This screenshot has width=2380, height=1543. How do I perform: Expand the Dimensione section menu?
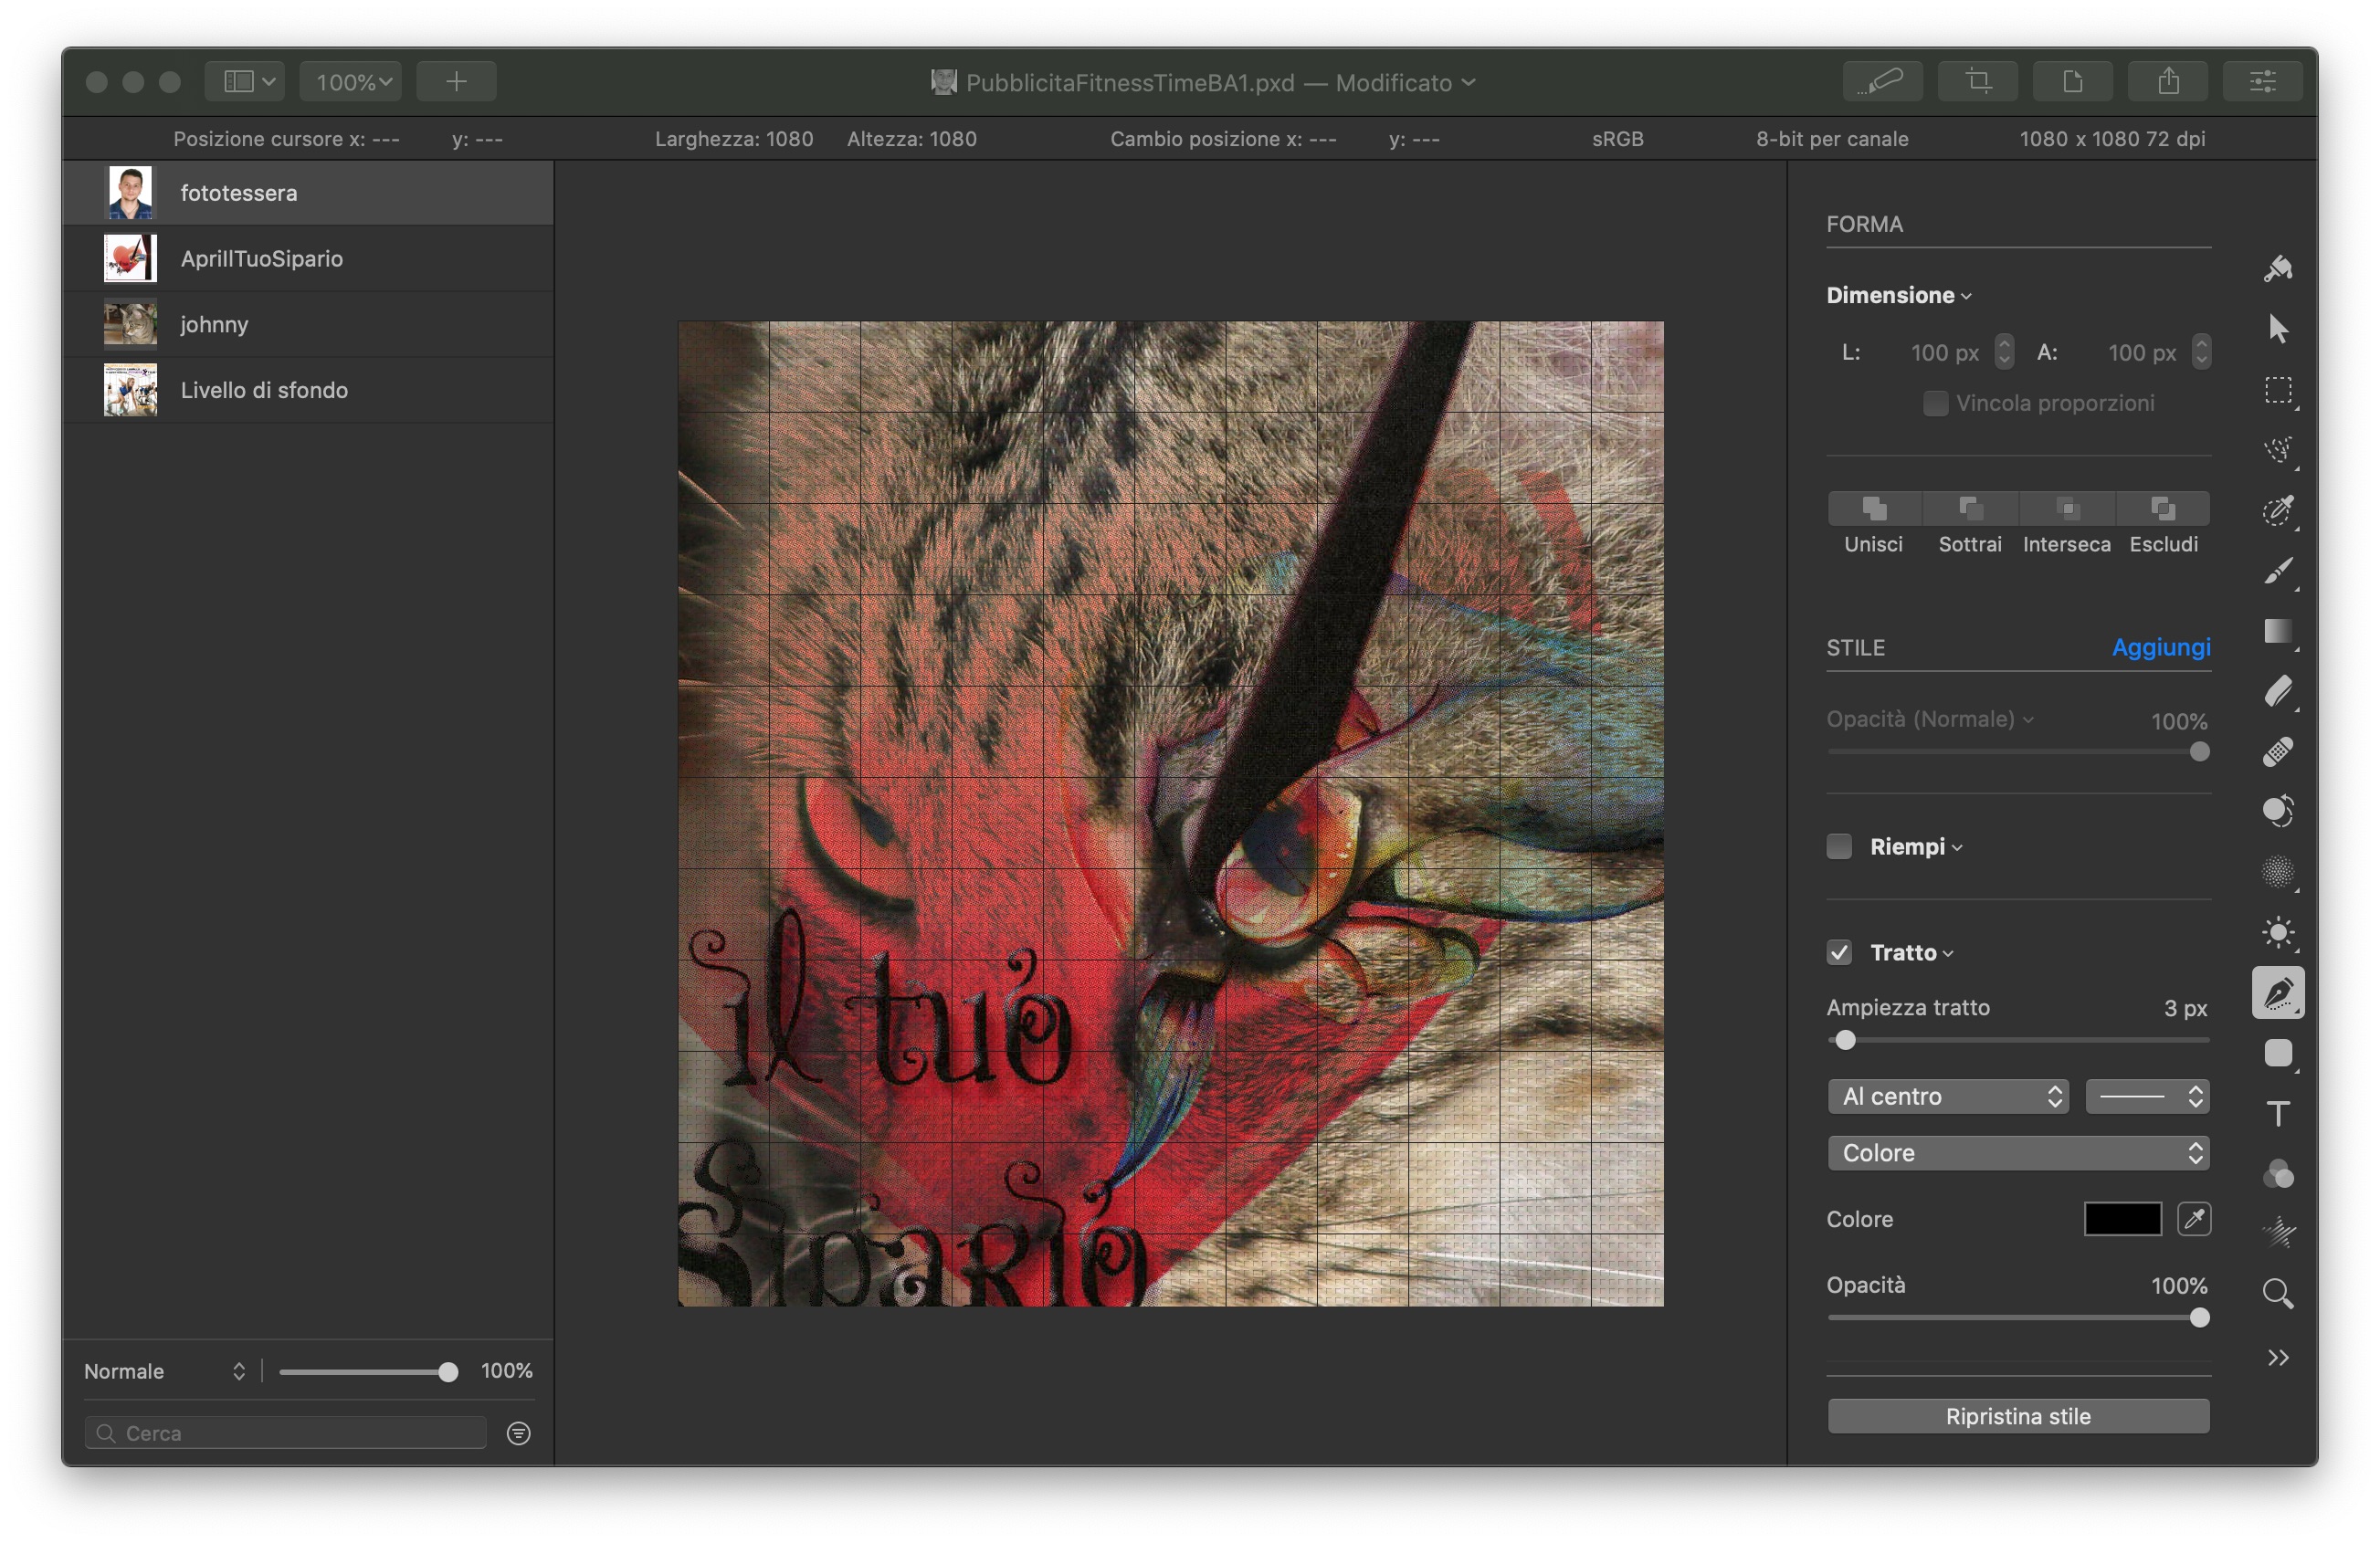pyautogui.click(x=1898, y=295)
